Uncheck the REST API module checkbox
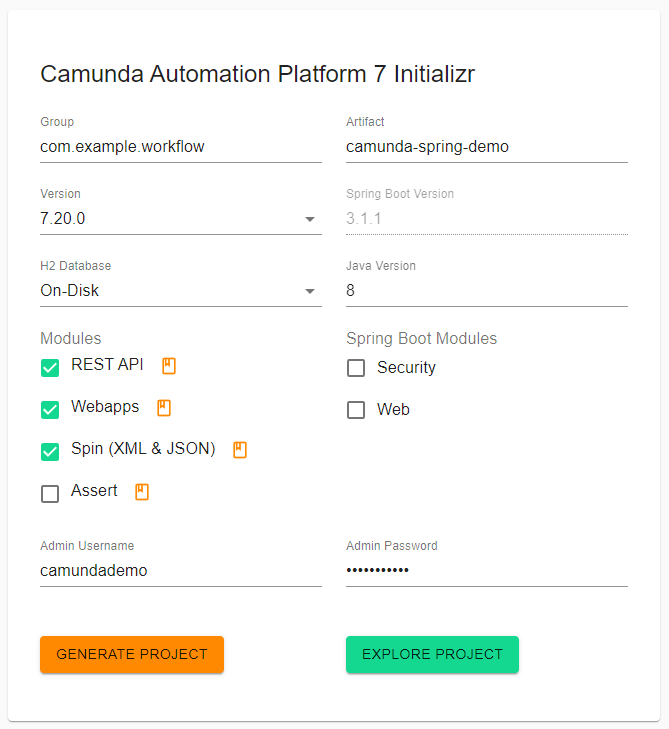Image resolution: width=669 pixels, height=729 pixels. [x=50, y=368]
